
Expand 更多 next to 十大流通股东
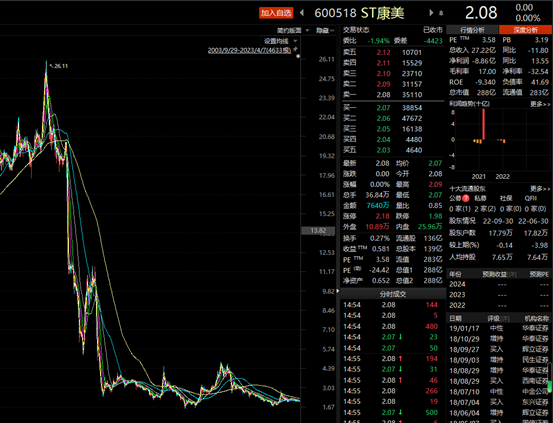[540, 189]
